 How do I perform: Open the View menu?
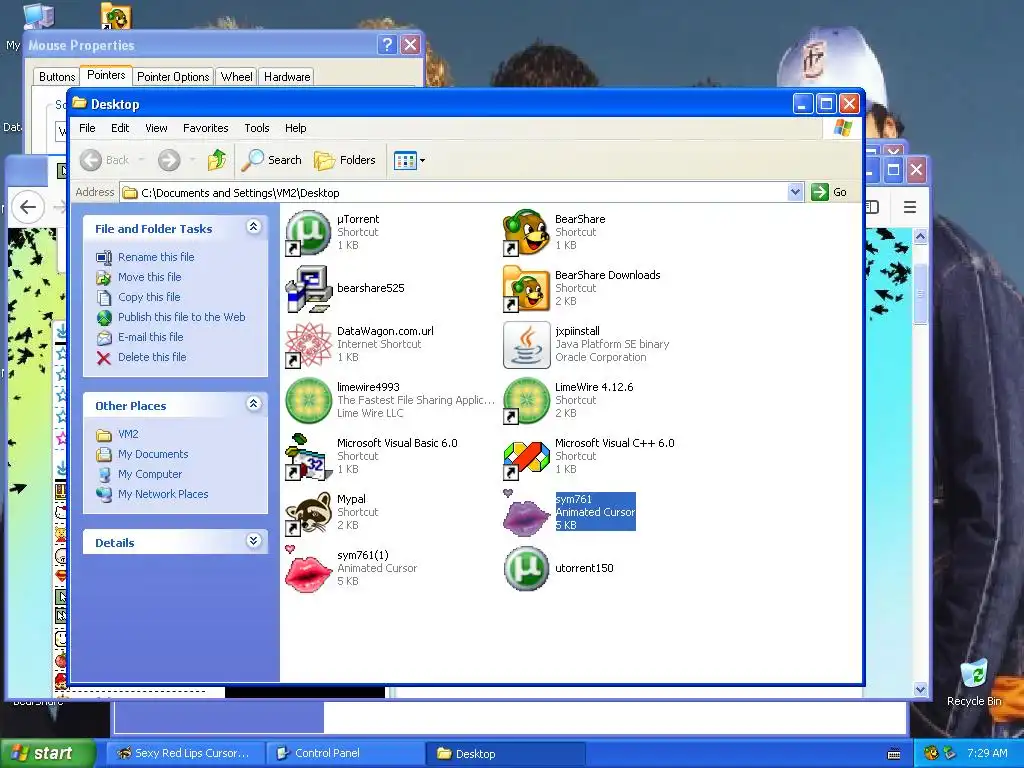pyautogui.click(x=156, y=128)
